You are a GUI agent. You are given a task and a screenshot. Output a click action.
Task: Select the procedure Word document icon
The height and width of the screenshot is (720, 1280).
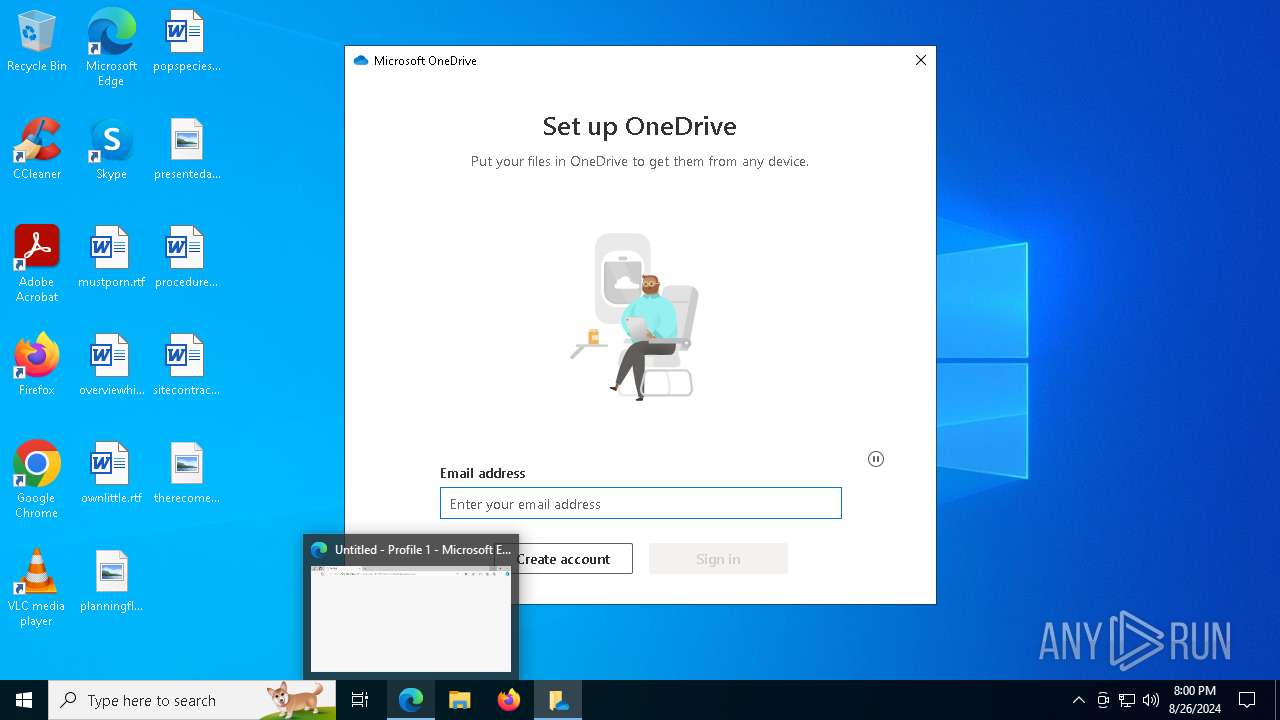click(186, 258)
